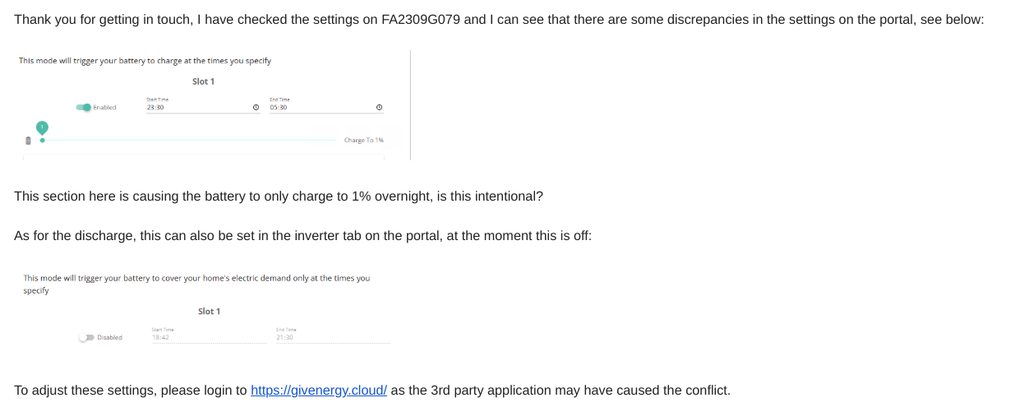Click the 'Slot 1' heading in the discharge section
1024x407 pixels.
coord(209,311)
